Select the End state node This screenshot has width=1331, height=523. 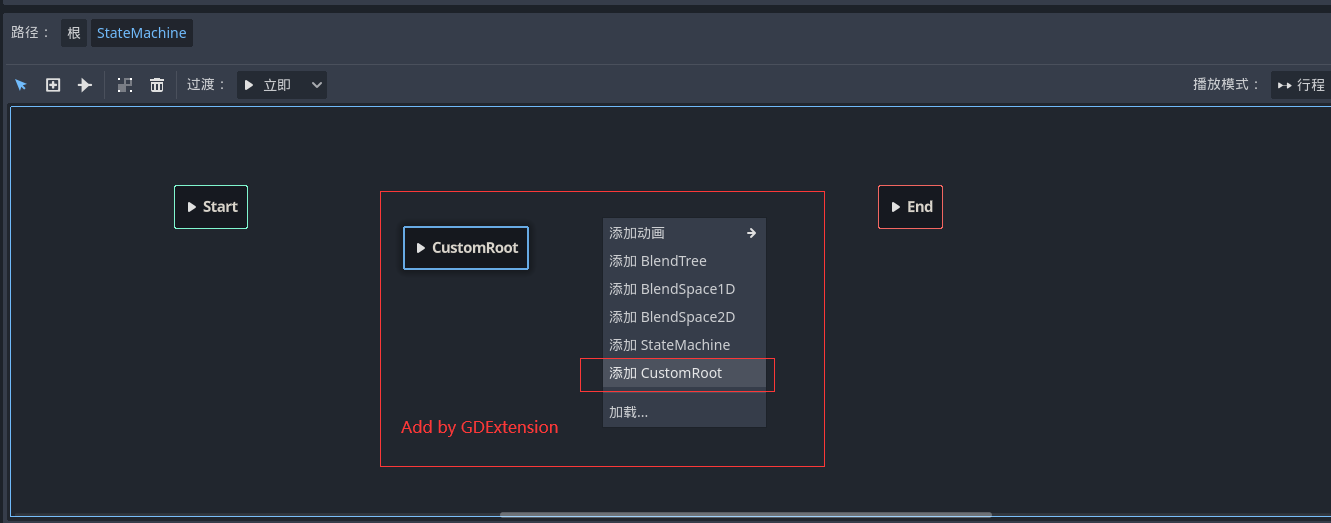point(910,207)
